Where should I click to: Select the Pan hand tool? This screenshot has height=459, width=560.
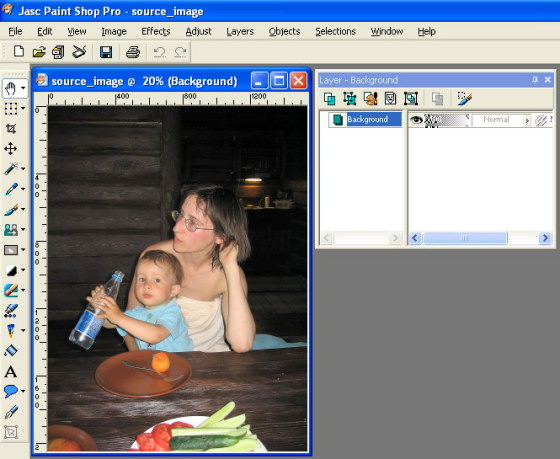point(10,88)
